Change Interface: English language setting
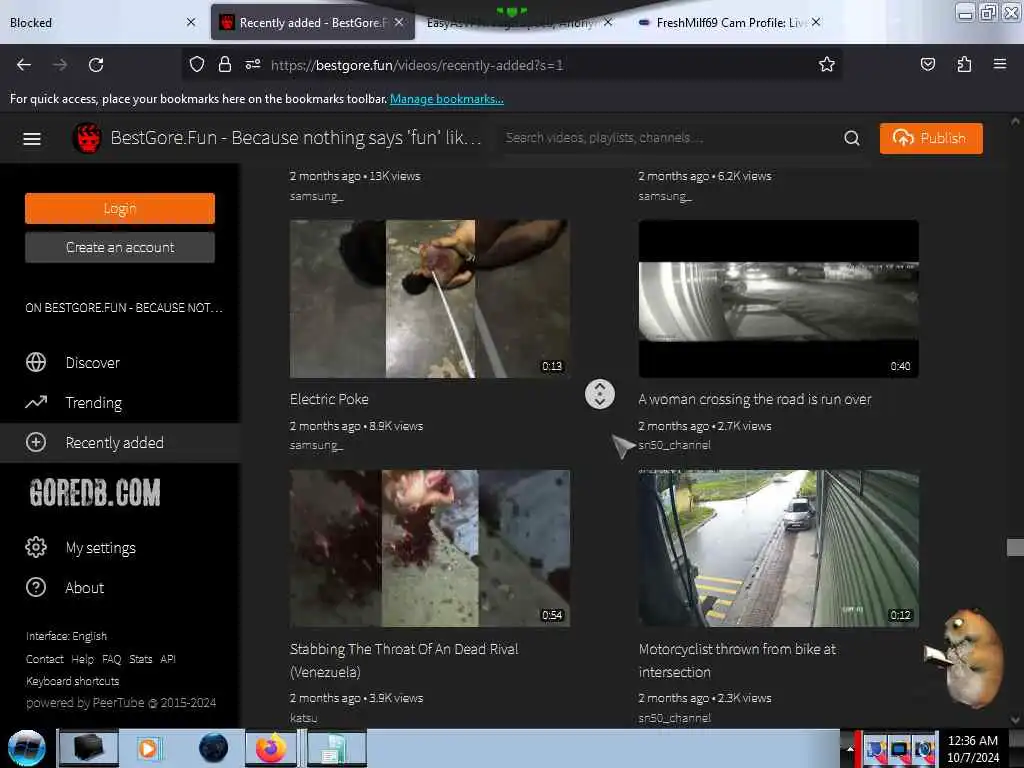 pos(66,636)
